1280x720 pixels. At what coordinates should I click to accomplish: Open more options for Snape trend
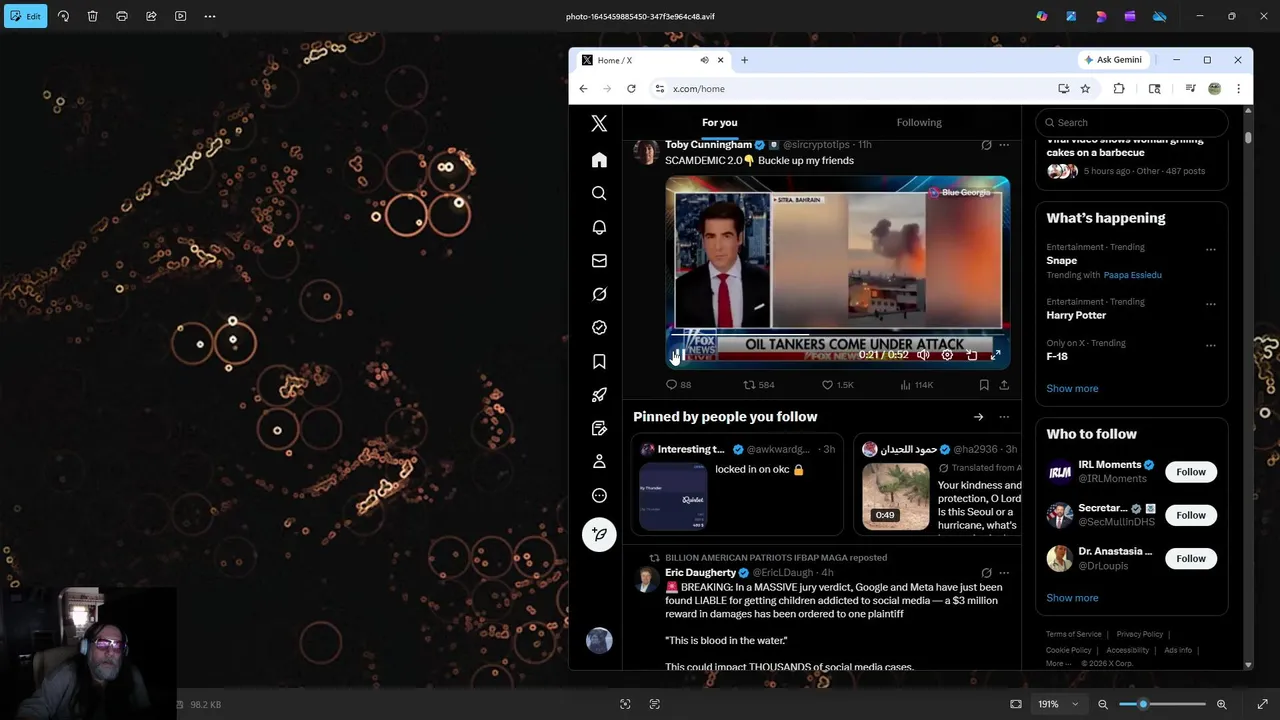click(x=1210, y=249)
